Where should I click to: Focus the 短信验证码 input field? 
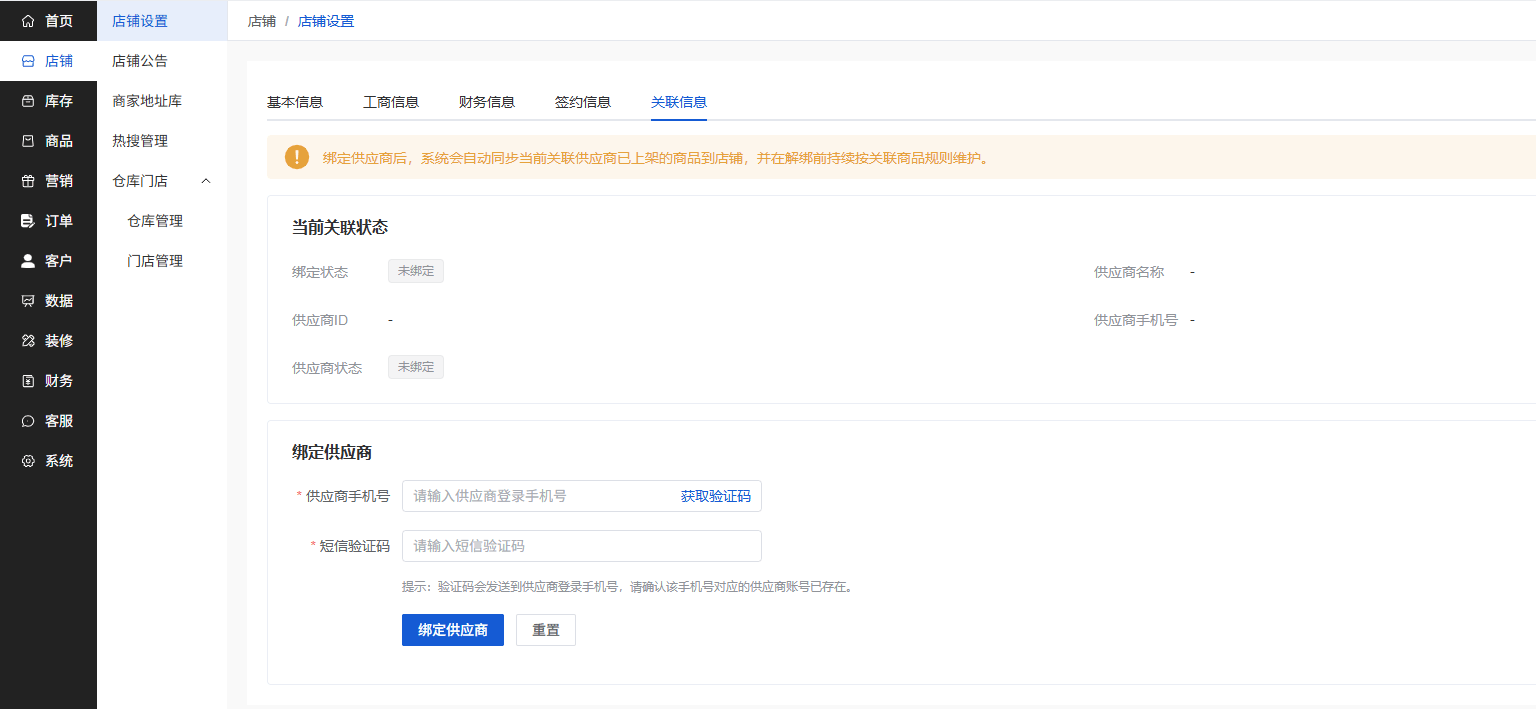[x=582, y=546]
